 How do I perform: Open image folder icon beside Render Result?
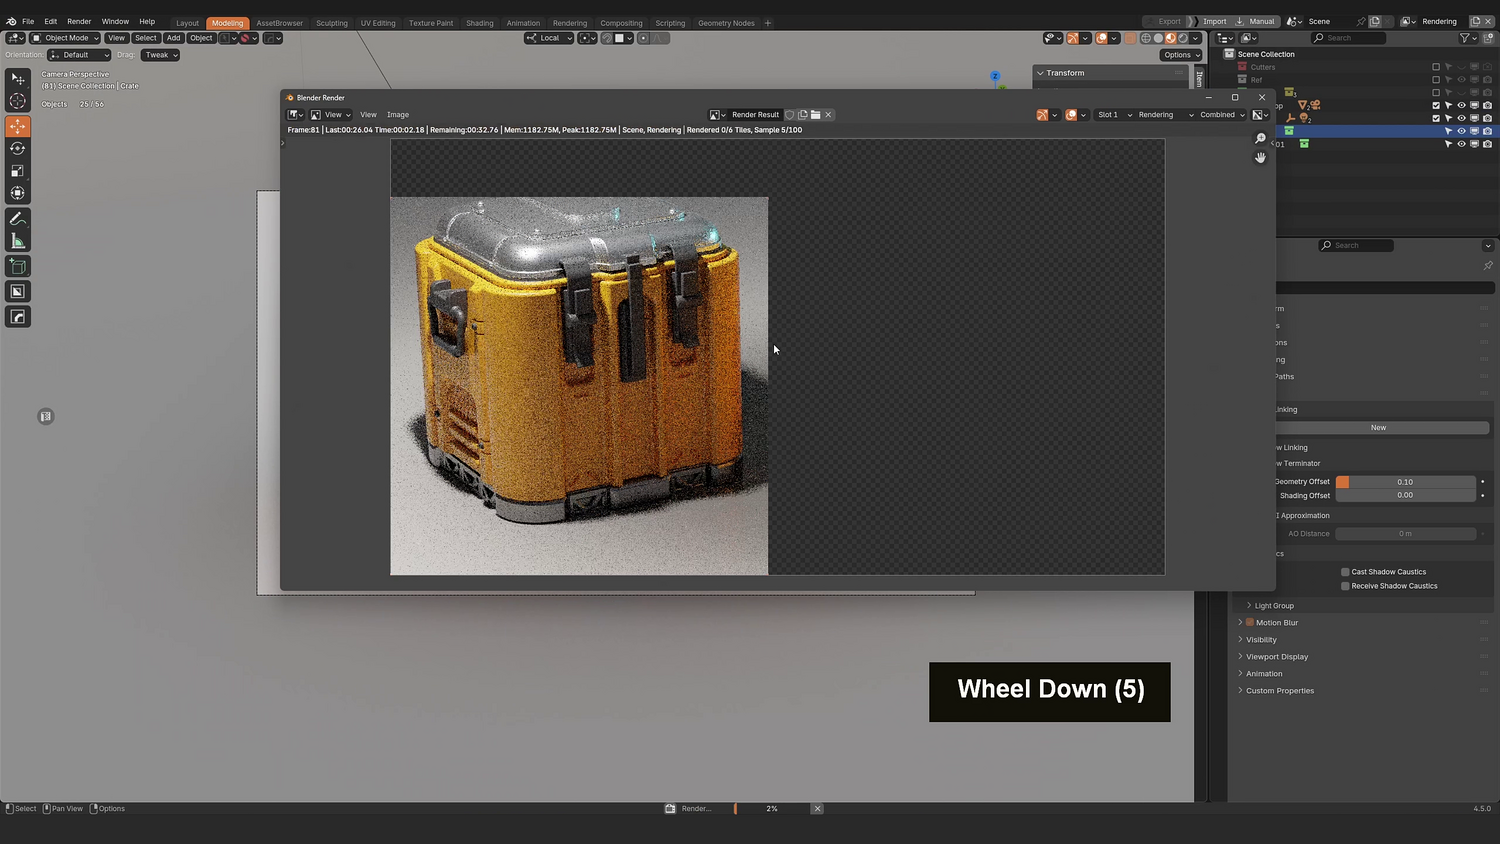click(x=816, y=115)
